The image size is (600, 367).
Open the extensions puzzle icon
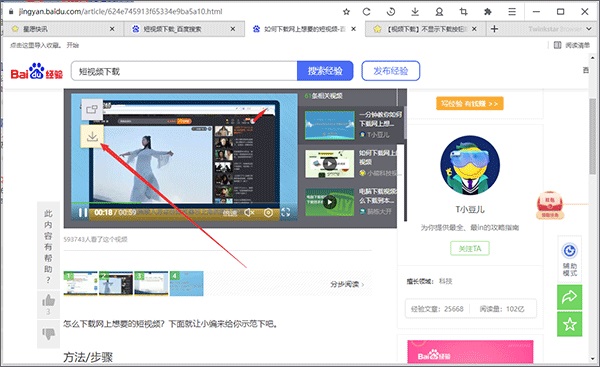[x=488, y=12]
